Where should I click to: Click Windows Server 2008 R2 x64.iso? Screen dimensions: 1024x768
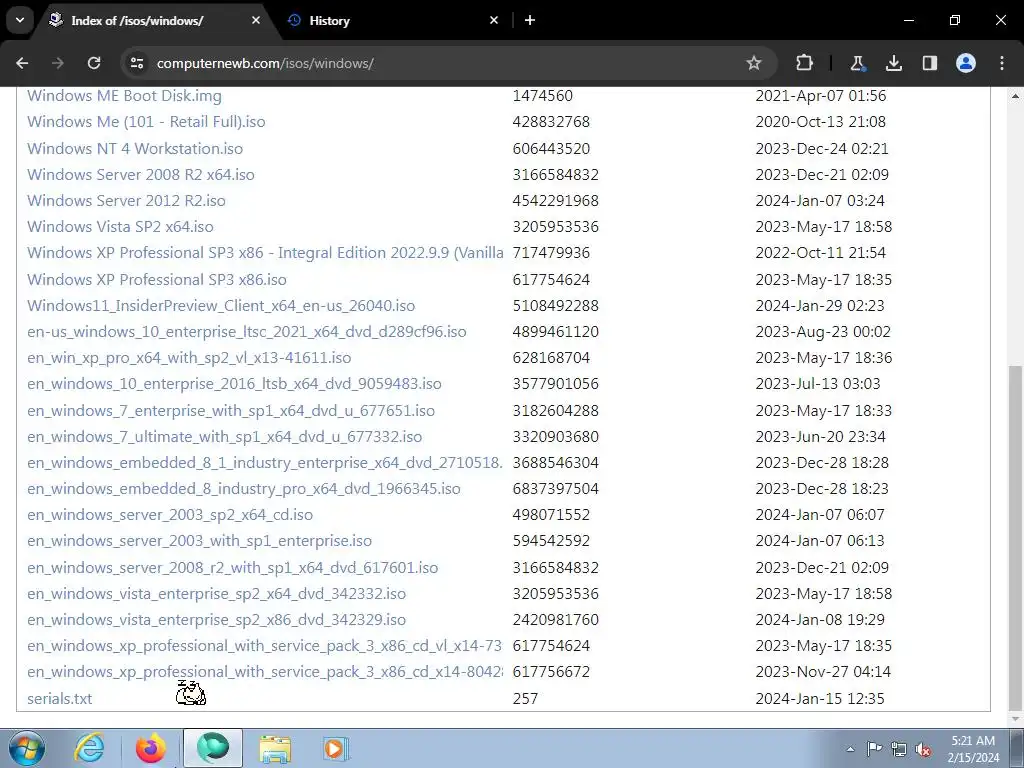140,175
